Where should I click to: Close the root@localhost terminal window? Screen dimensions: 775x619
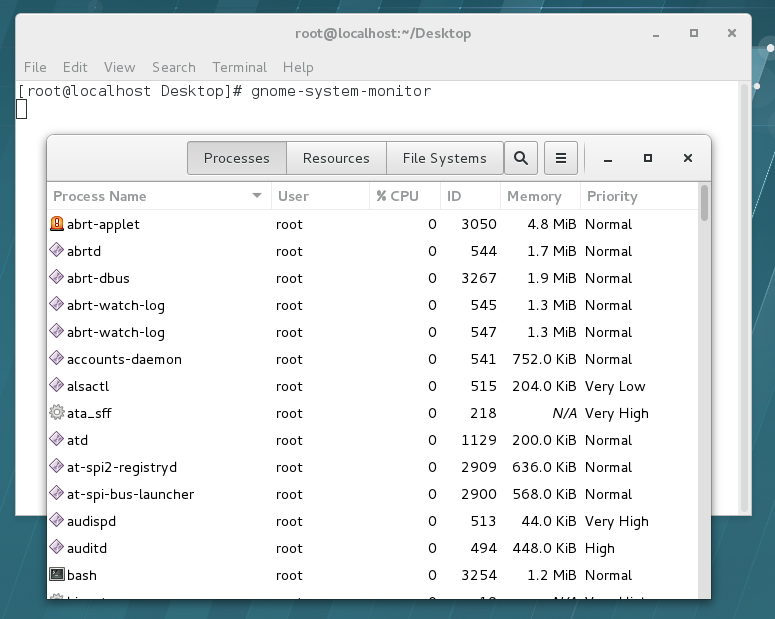point(732,33)
